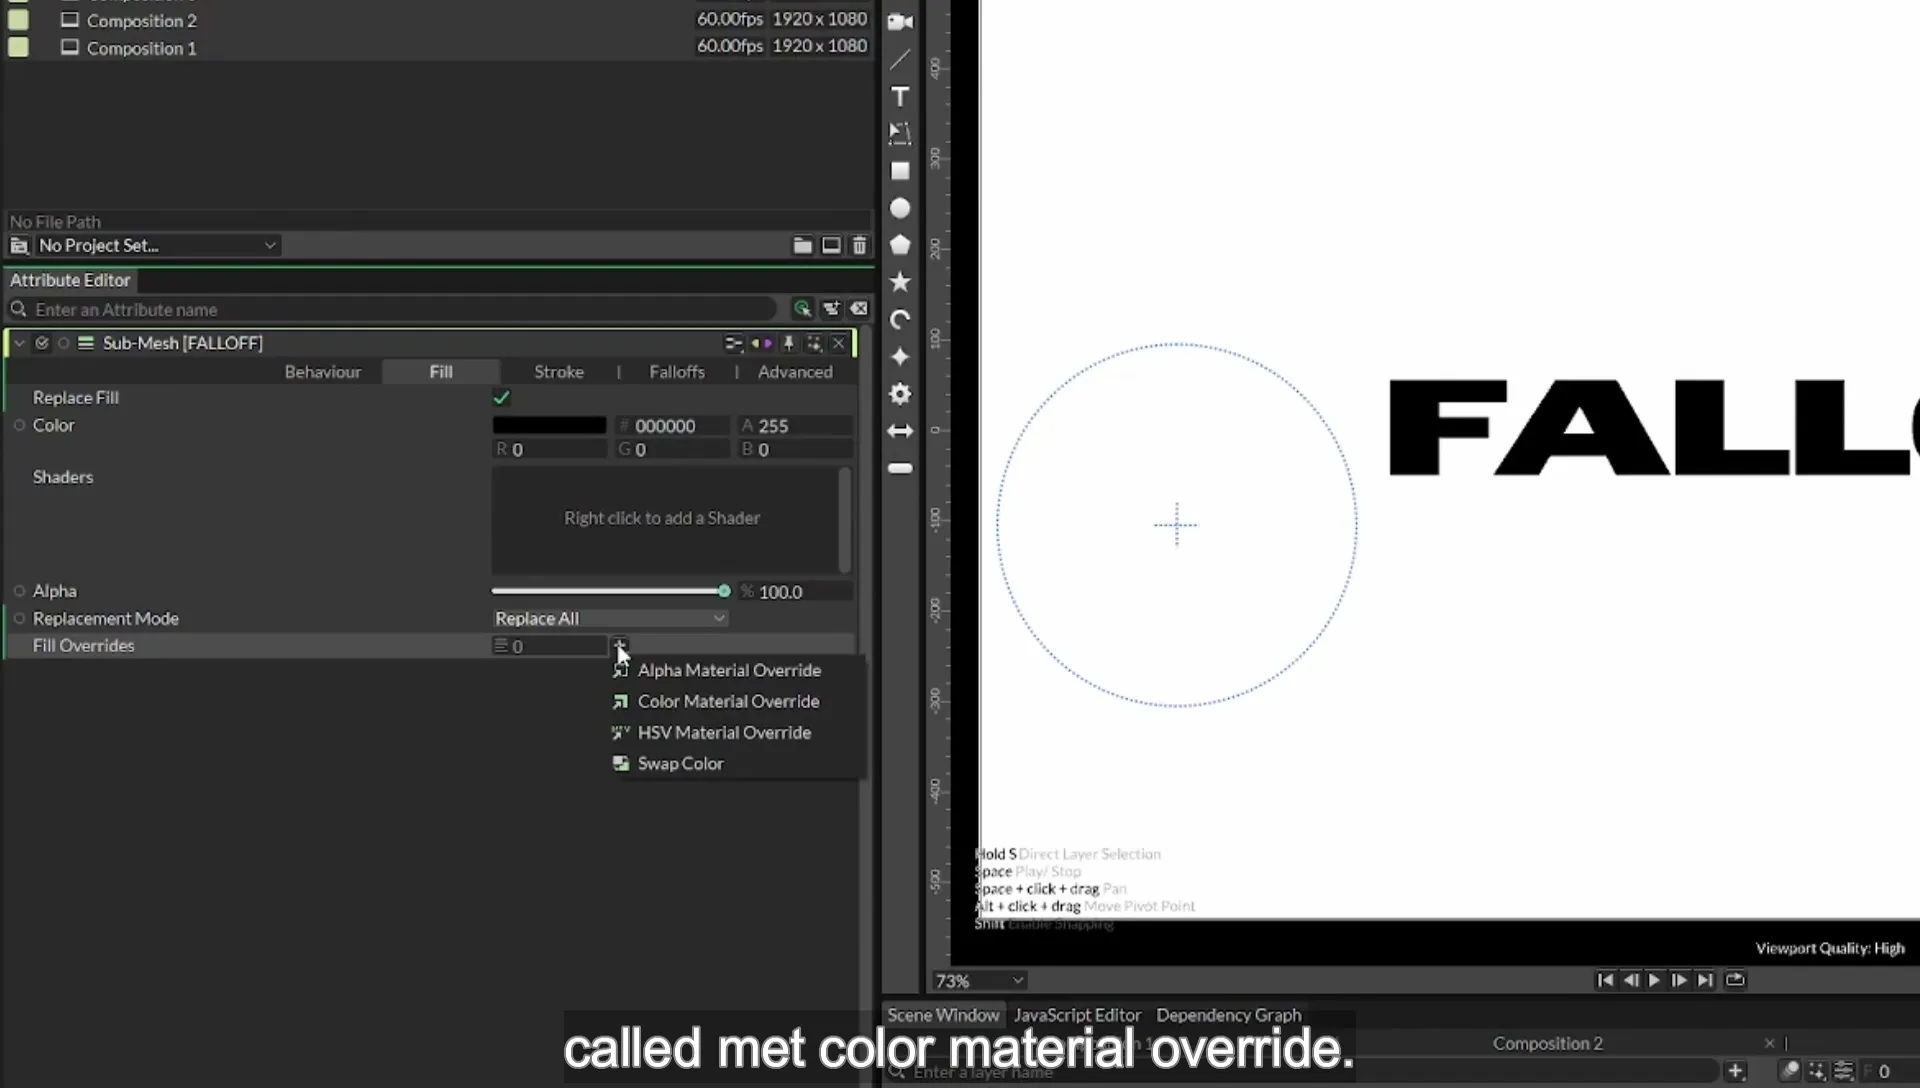Image resolution: width=1920 pixels, height=1088 pixels.
Task: Select the Camera tool
Action: click(x=900, y=22)
